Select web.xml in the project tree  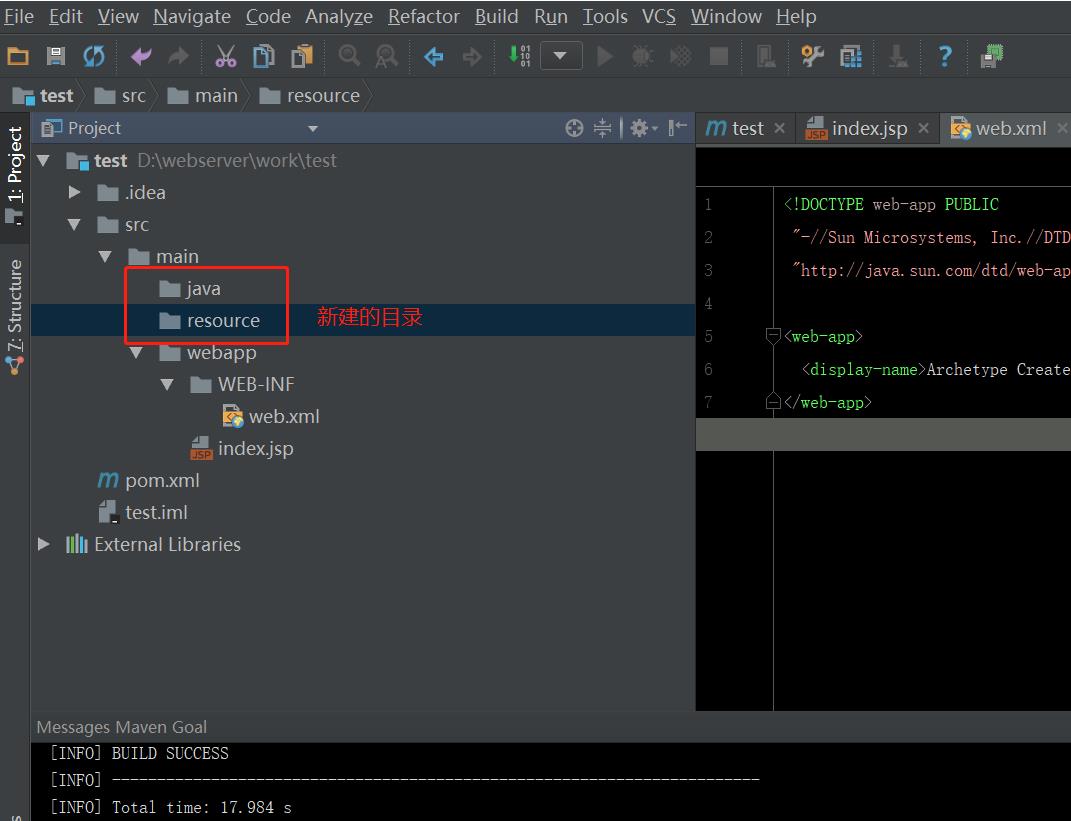pyautogui.click(x=271, y=416)
